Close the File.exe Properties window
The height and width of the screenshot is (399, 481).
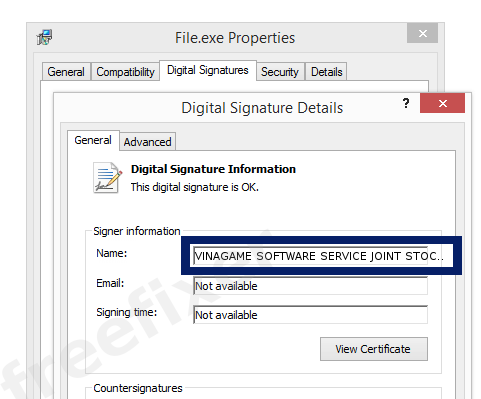tap(422, 33)
